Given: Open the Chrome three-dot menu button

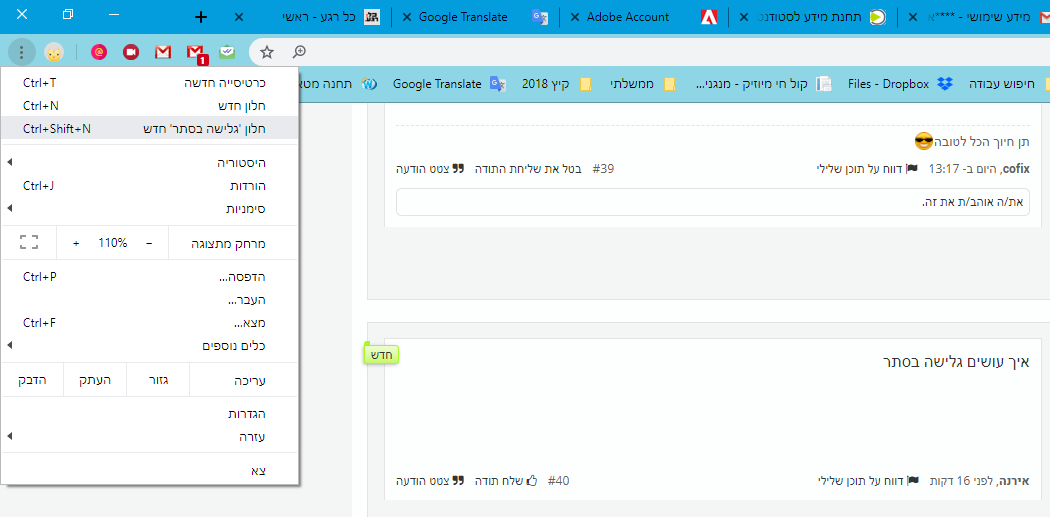Looking at the screenshot, I should [x=22, y=52].
